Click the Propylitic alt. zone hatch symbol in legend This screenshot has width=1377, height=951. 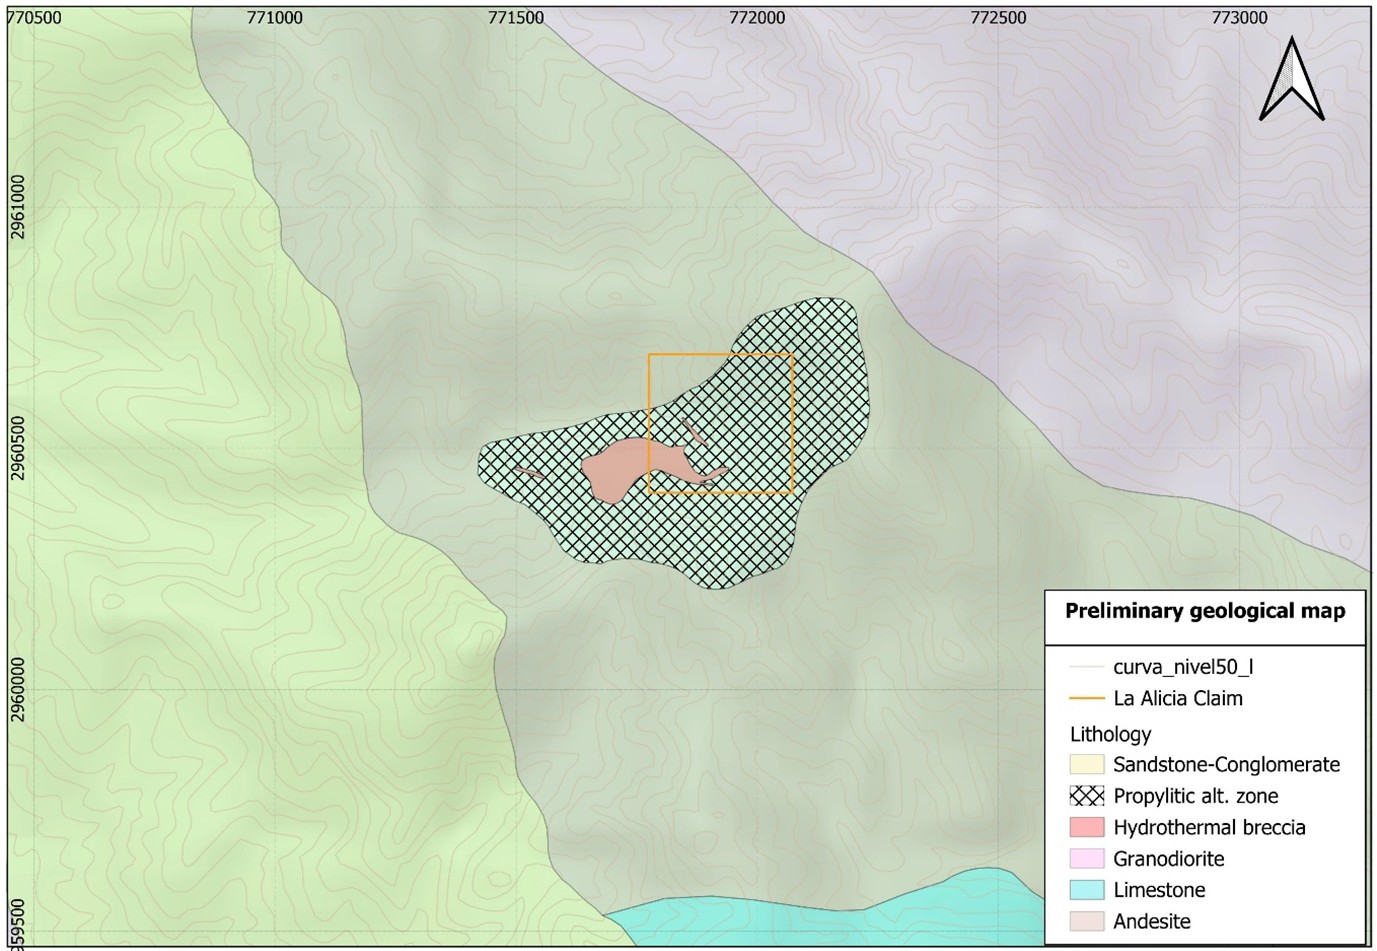(1087, 796)
